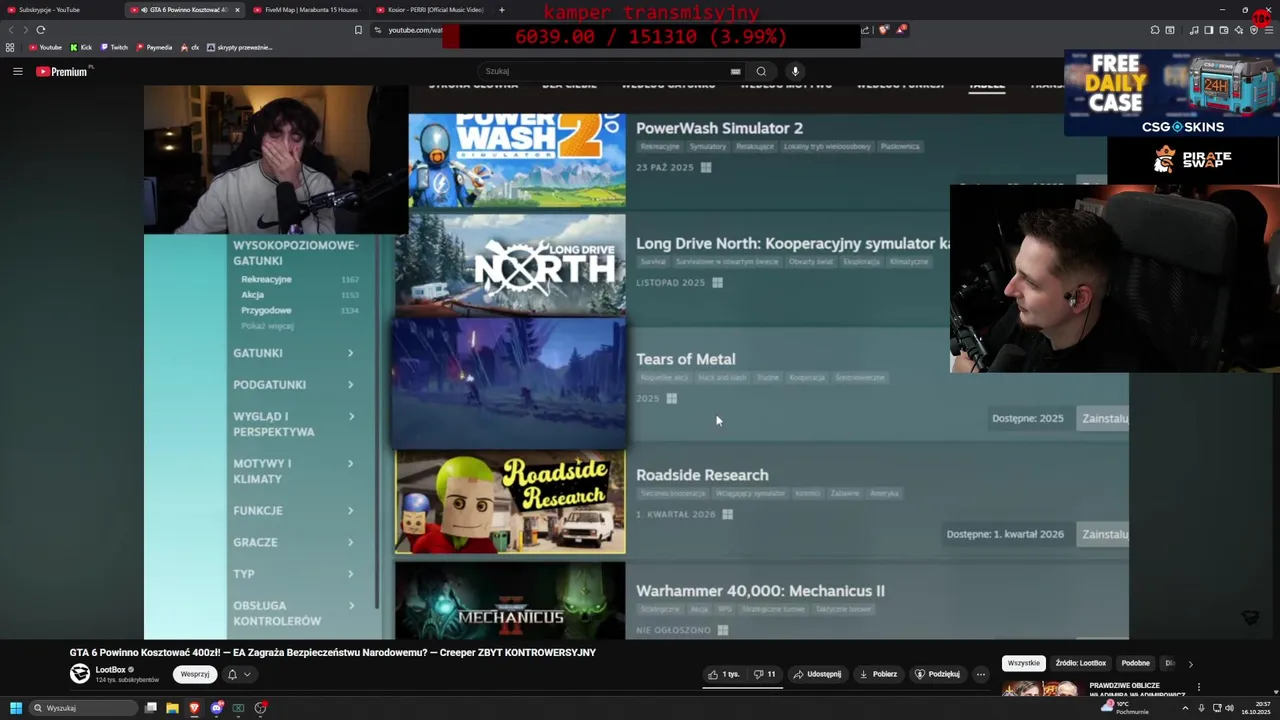Open the skrypty przeważnie bookmark
Image resolution: width=1280 pixels, height=720 pixels.
point(240,47)
